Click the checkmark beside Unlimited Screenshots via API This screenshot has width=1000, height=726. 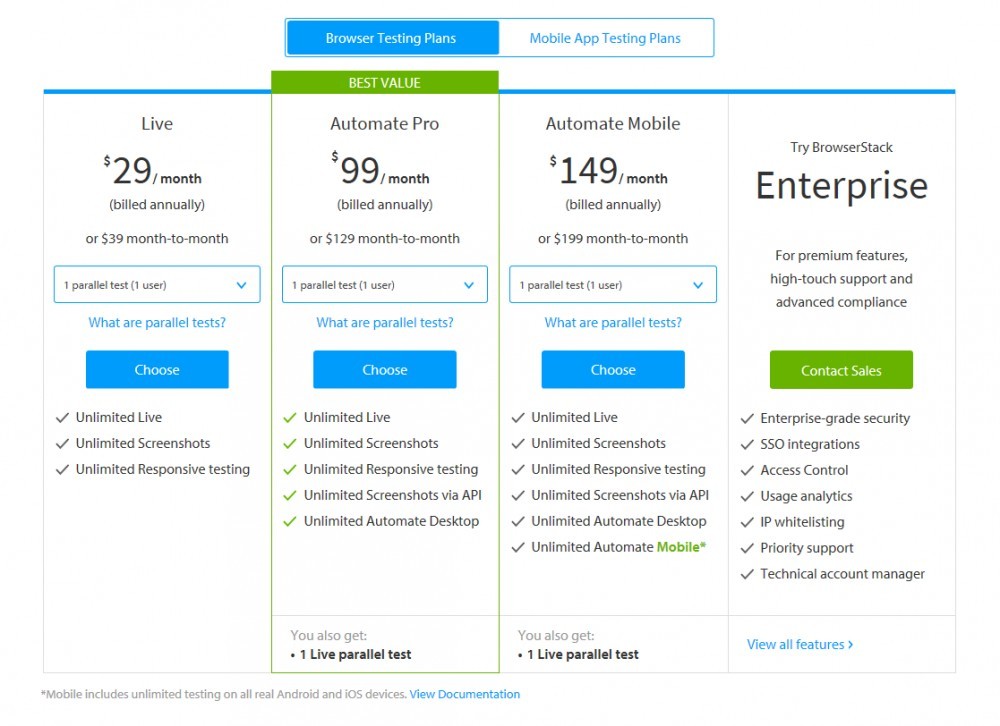point(289,495)
